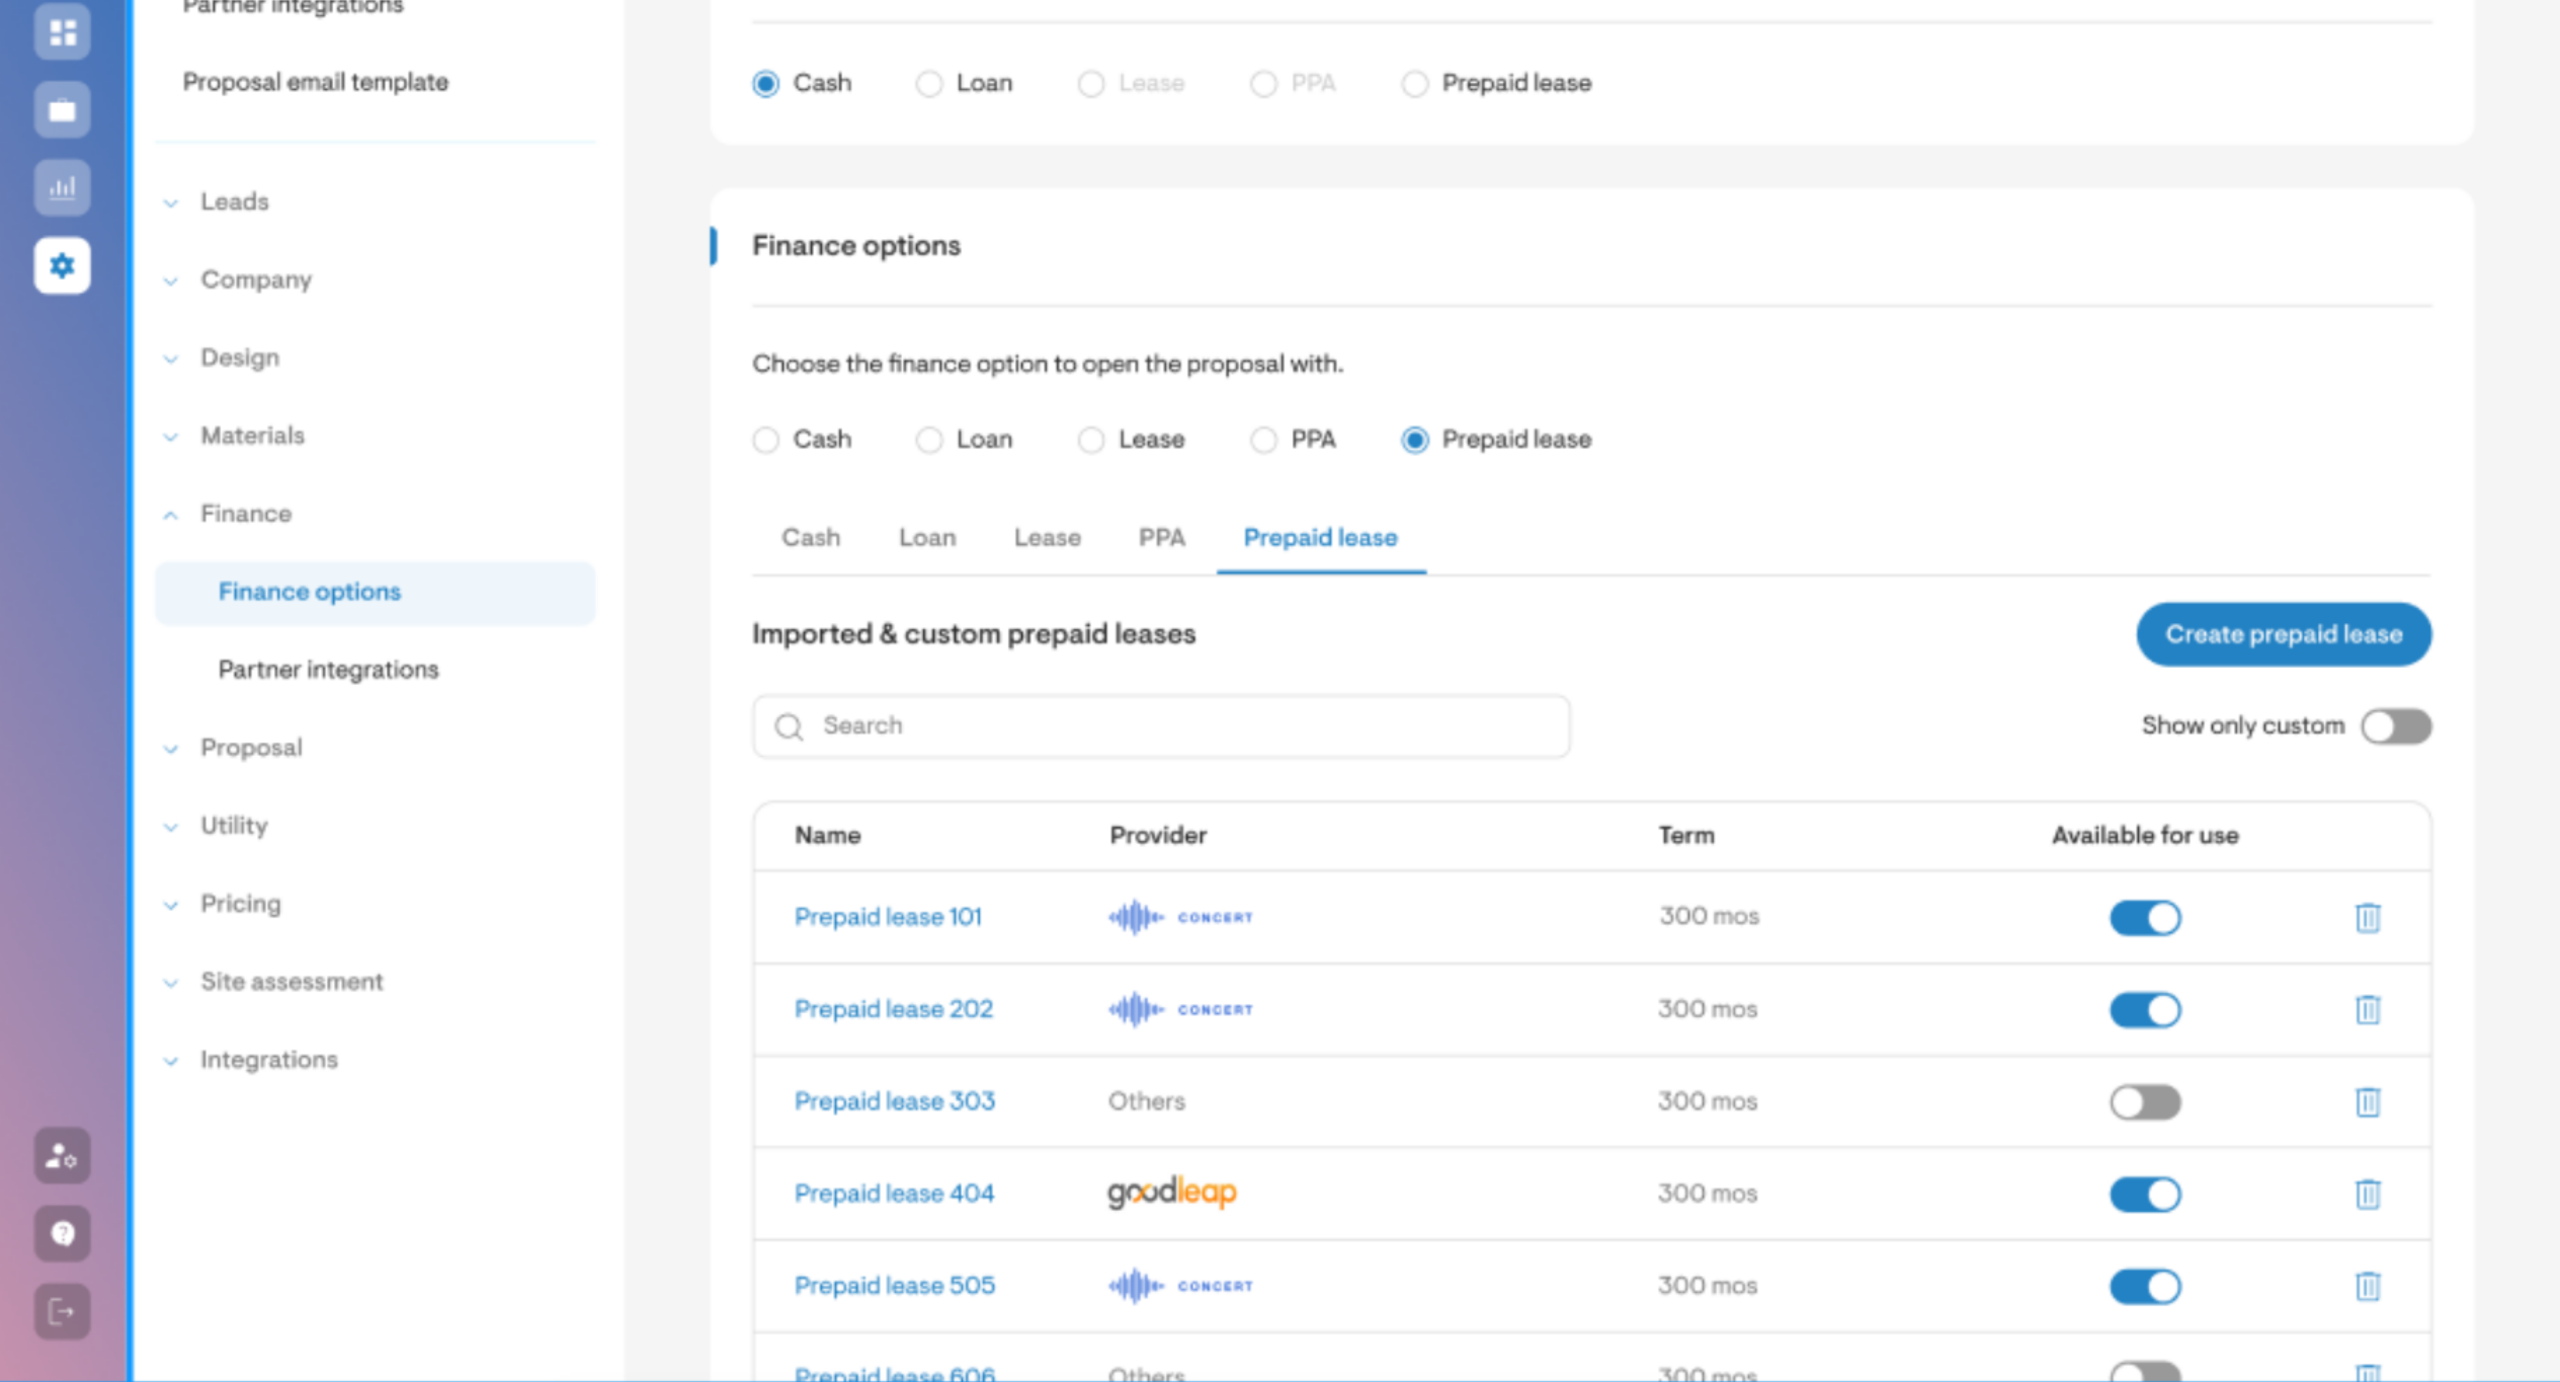Delete Prepaid lease 101 with the trash icon
Image resolution: width=2560 pixels, height=1382 pixels.
click(x=2367, y=917)
